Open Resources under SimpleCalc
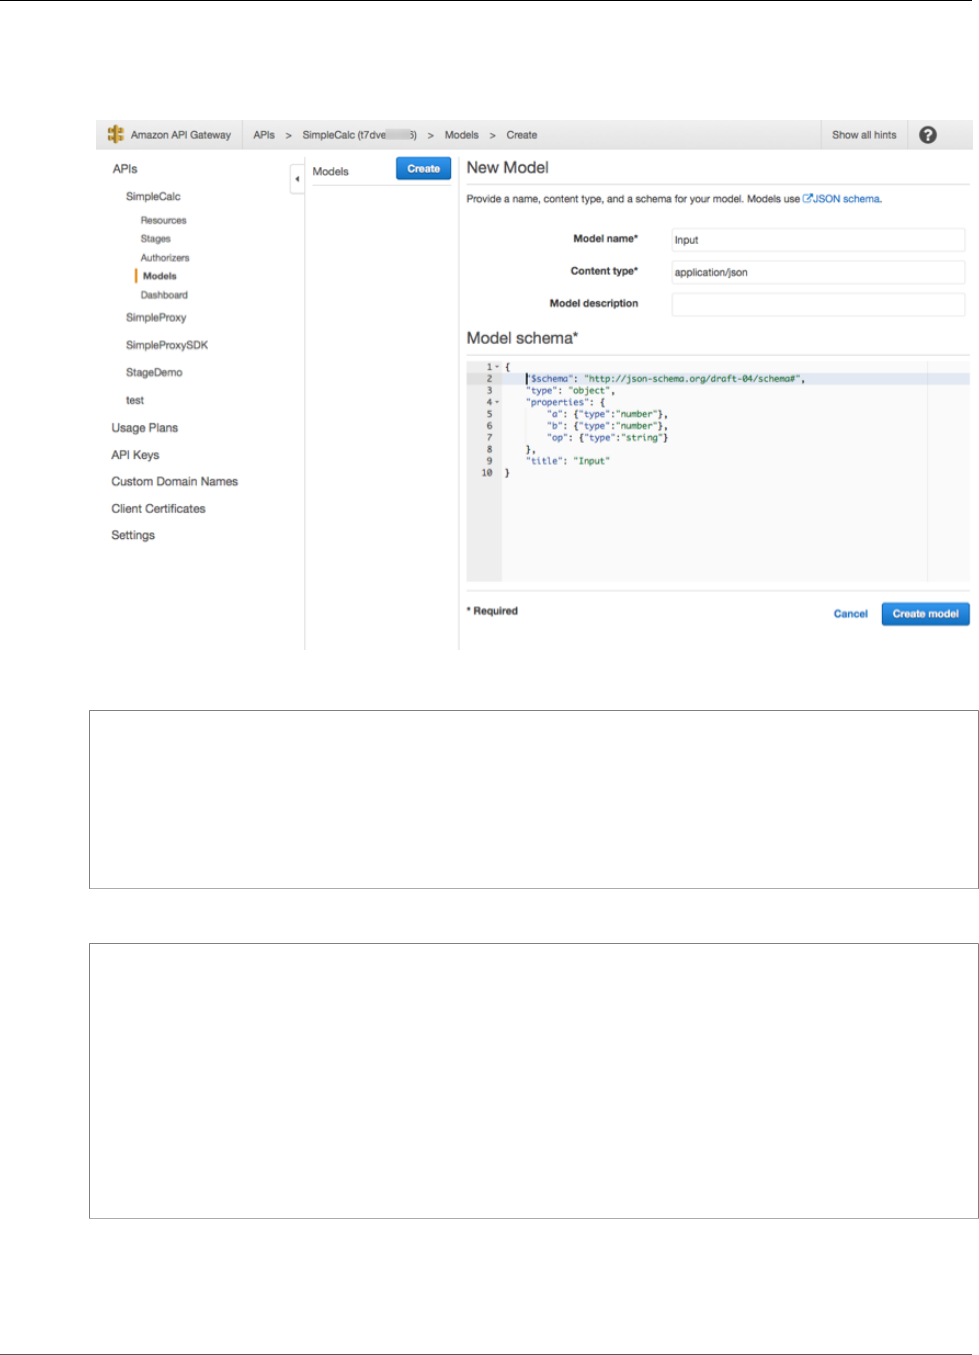The width and height of the screenshot is (979, 1355). click(163, 220)
